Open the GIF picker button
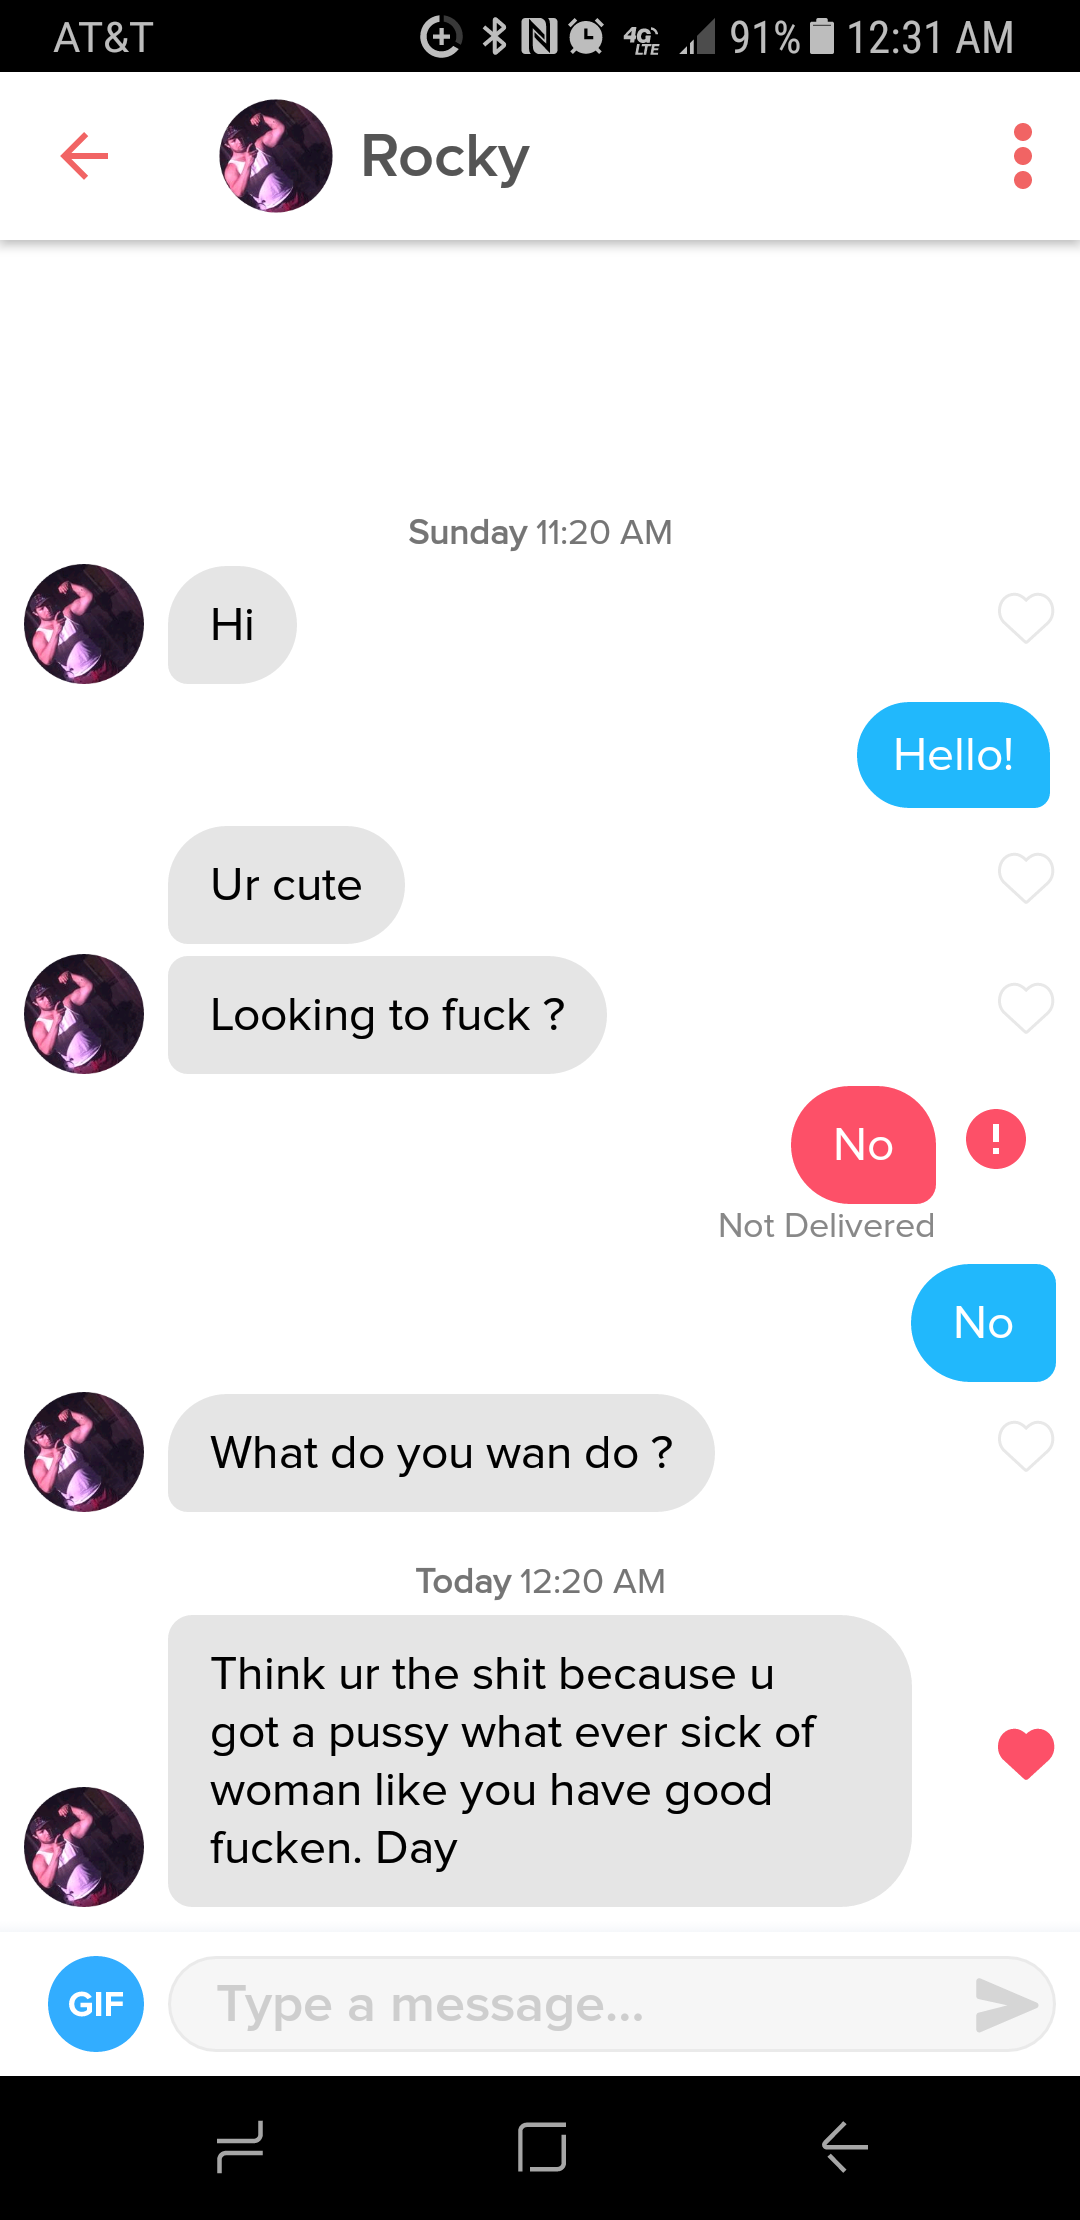1080x2220 pixels. [96, 2004]
